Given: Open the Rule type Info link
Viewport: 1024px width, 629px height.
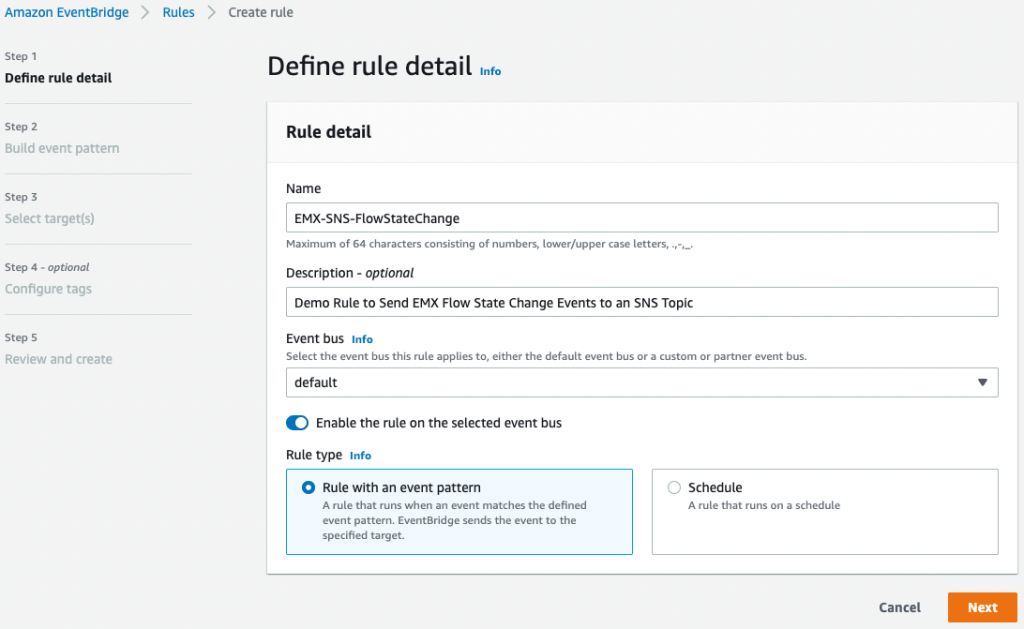Looking at the screenshot, I should click(360, 455).
